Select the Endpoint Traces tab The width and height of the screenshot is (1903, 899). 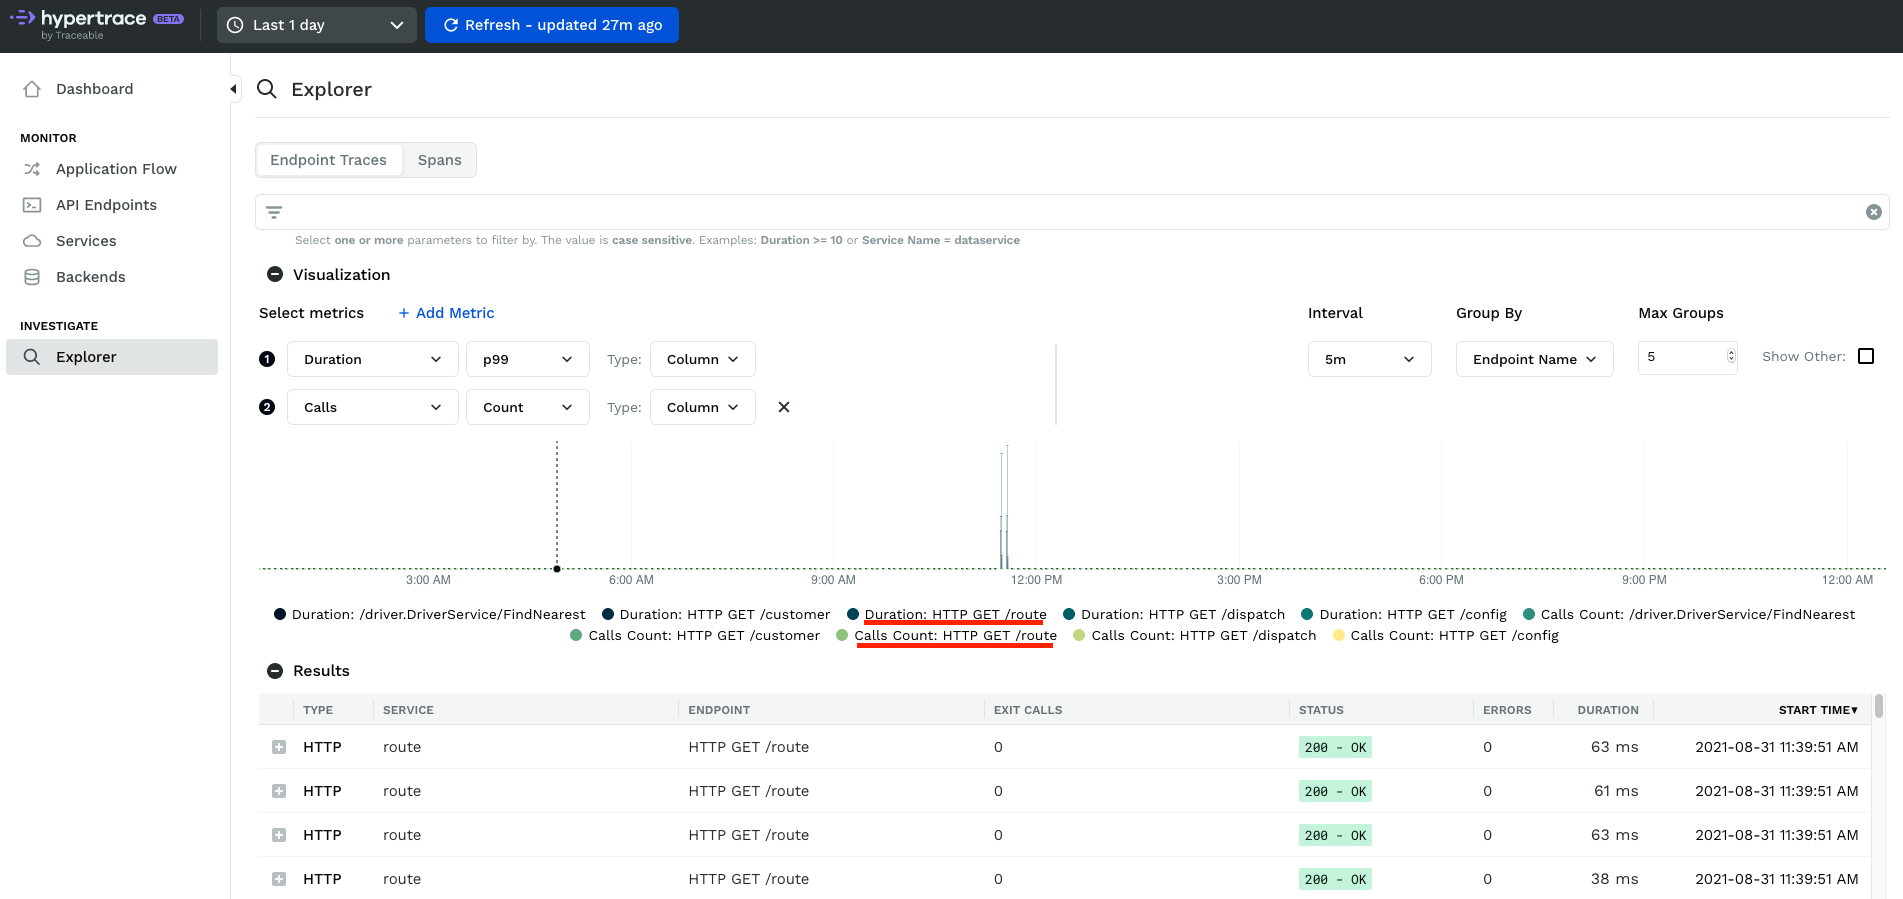[329, 160]
